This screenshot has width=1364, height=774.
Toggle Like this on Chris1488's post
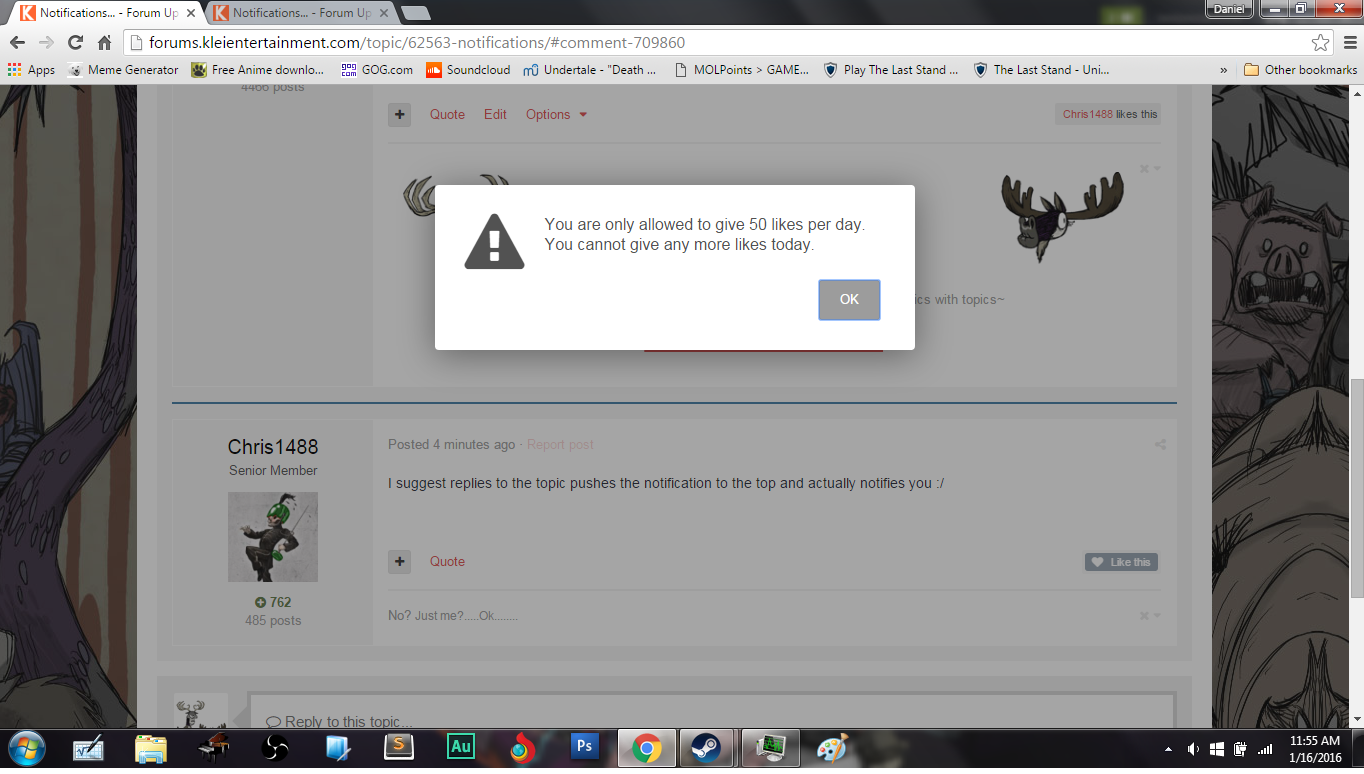pos(1121,562)
